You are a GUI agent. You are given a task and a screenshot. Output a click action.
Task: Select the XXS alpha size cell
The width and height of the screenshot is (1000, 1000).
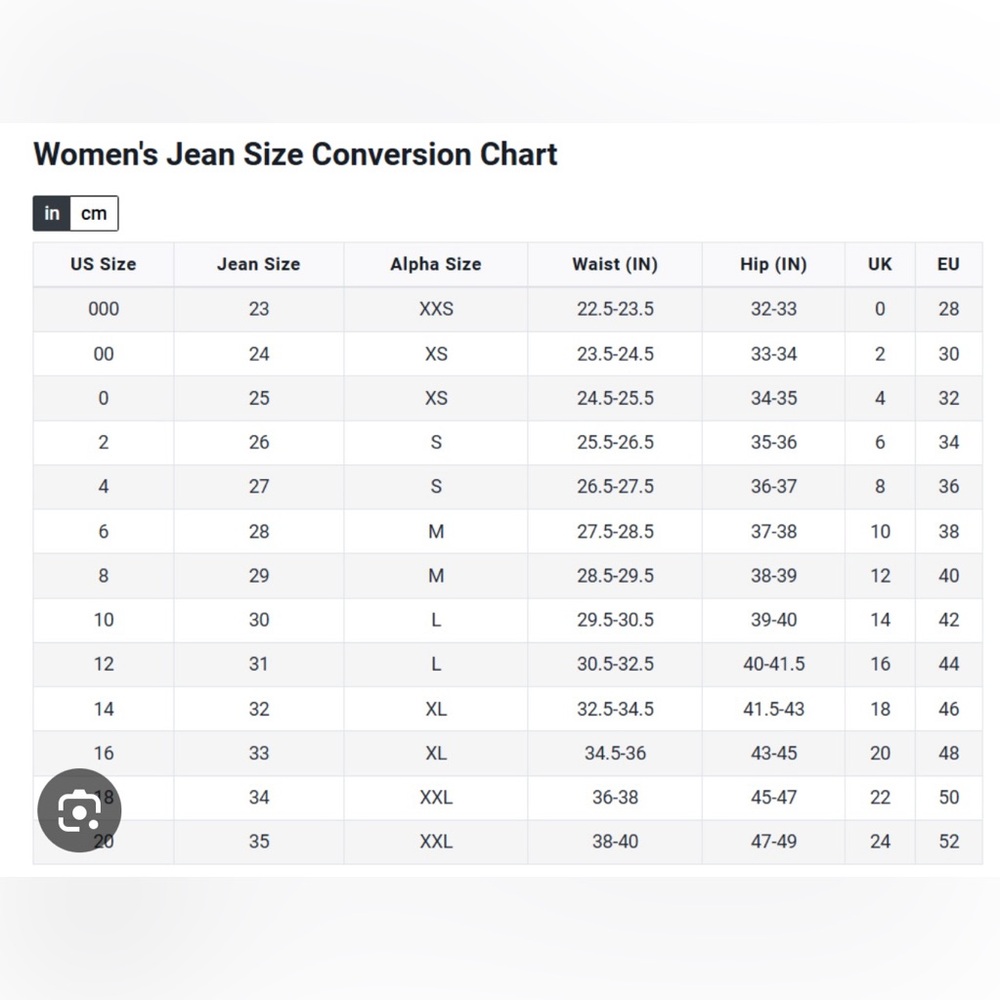point(436,309)
